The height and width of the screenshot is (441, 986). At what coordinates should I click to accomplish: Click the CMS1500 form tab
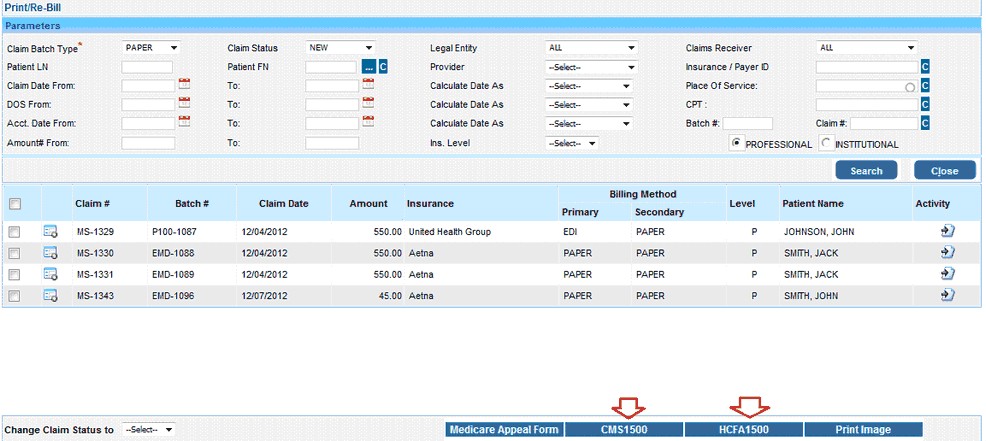point(624,430)
